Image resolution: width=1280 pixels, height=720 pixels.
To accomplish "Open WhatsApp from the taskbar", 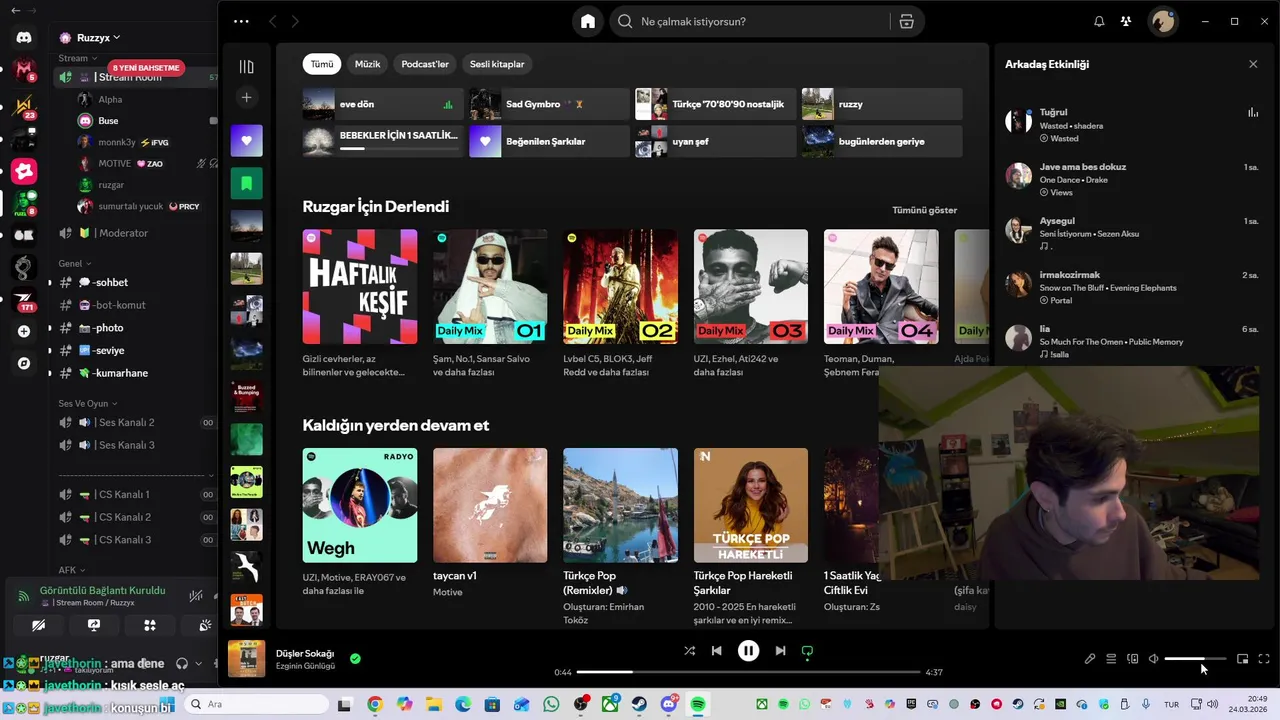I will [x=552, y=704].
